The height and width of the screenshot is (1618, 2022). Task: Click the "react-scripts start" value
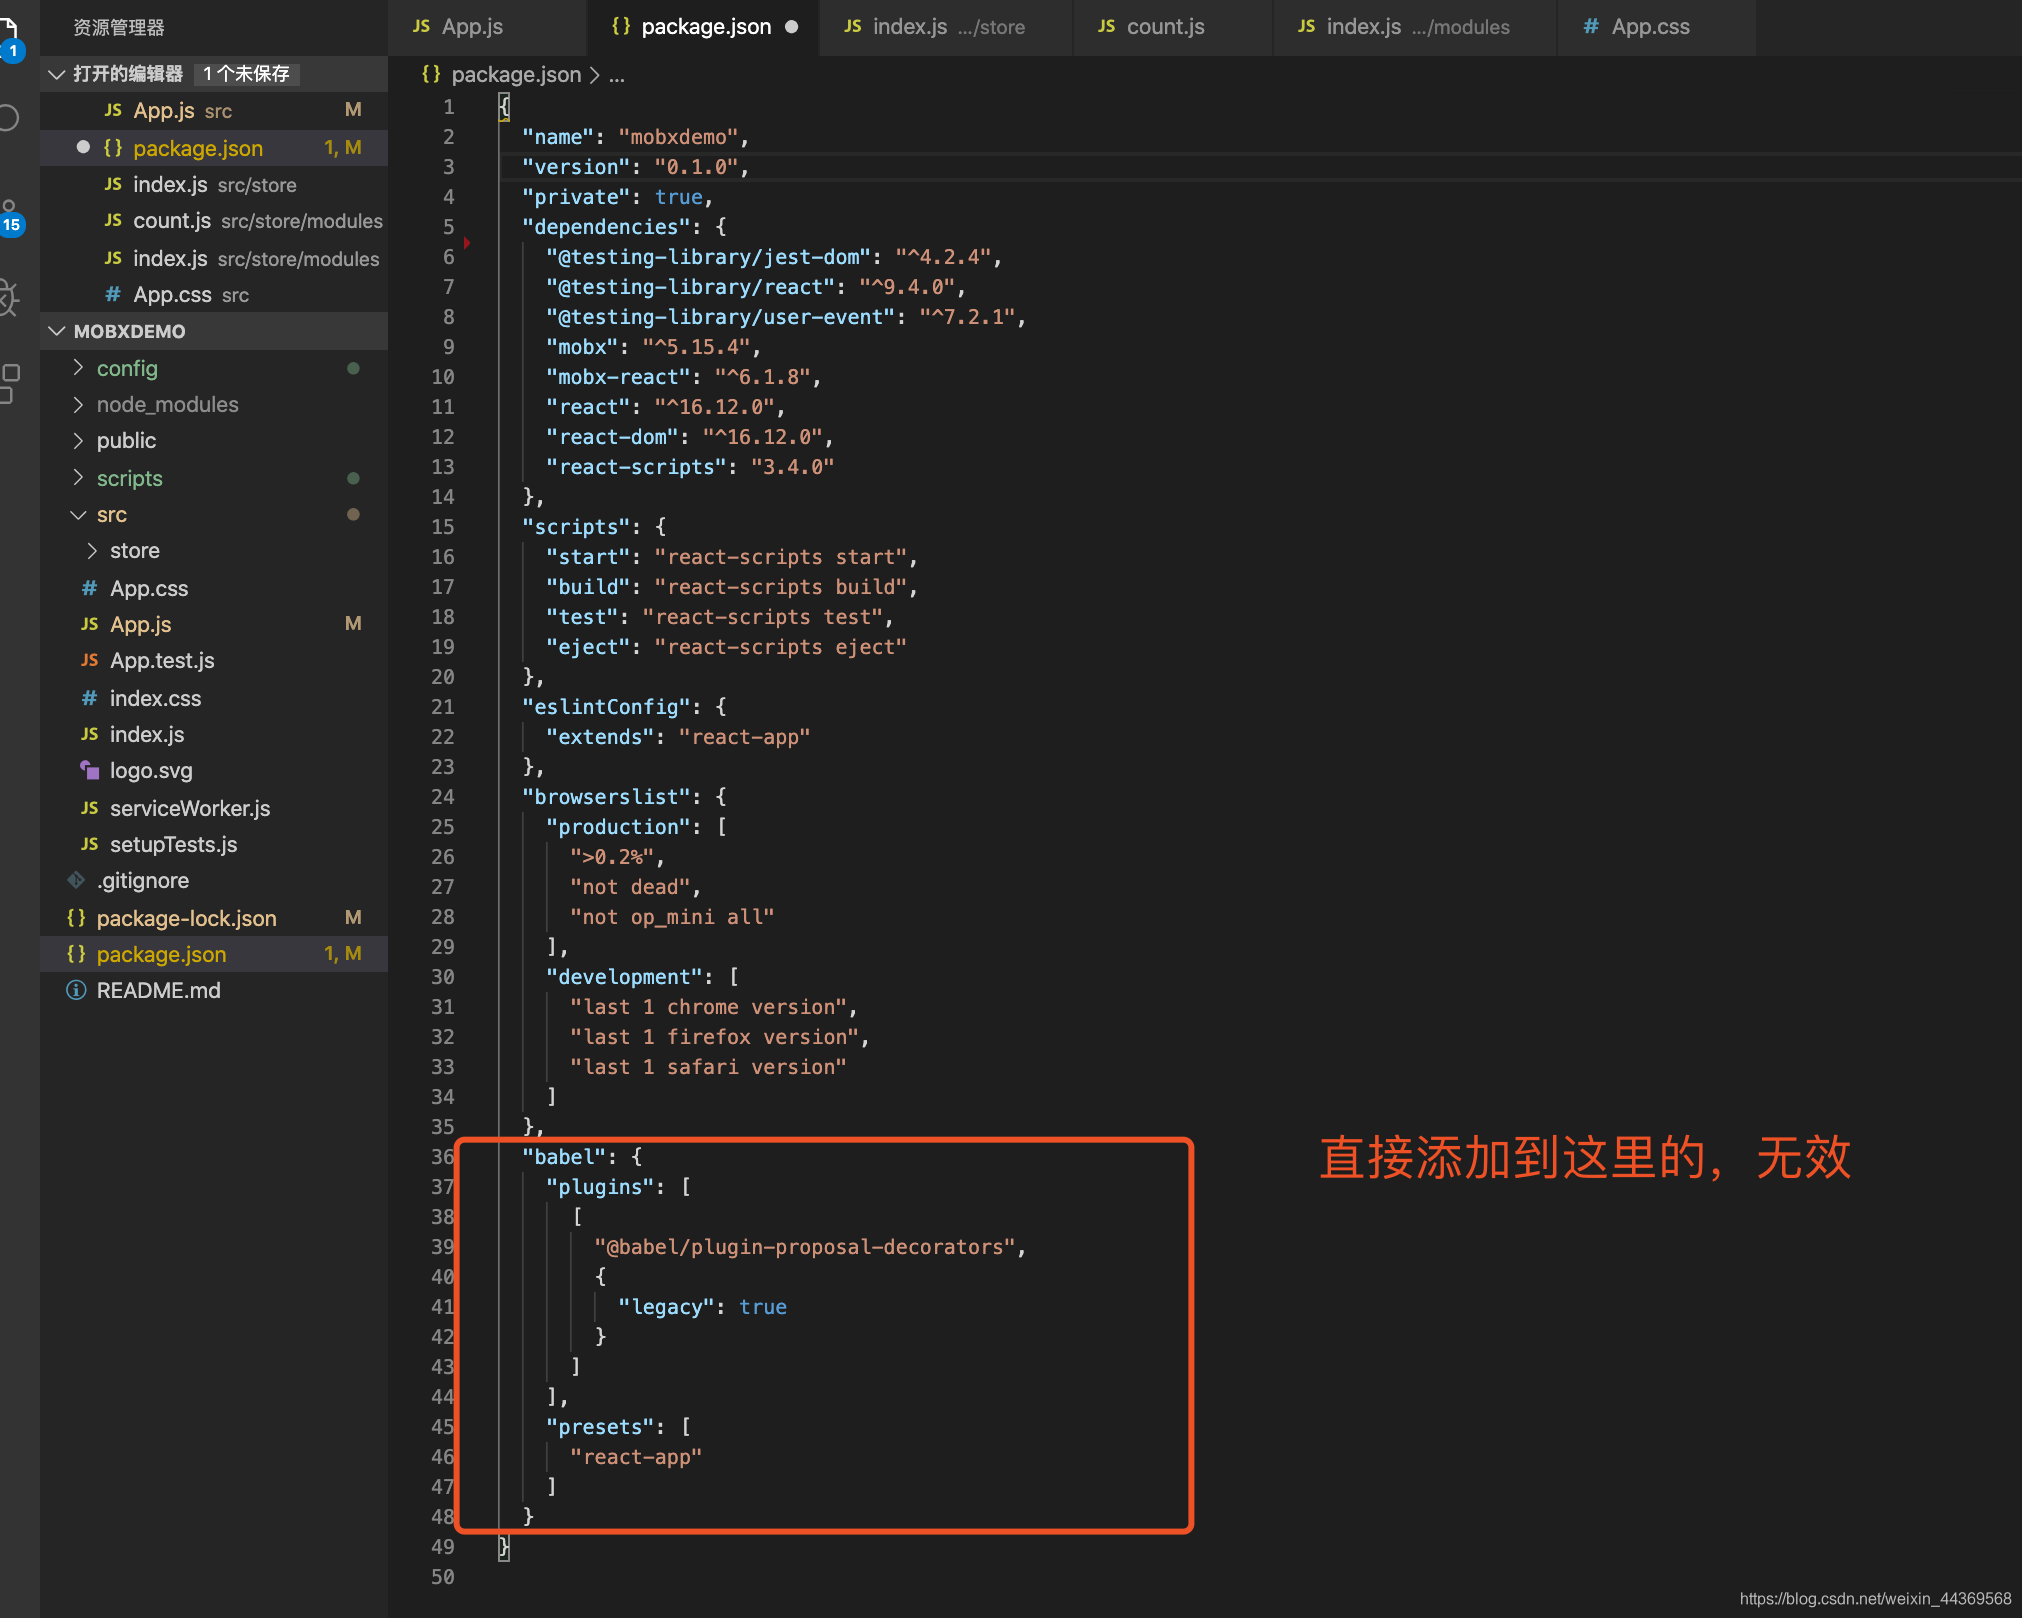point(780,557)
